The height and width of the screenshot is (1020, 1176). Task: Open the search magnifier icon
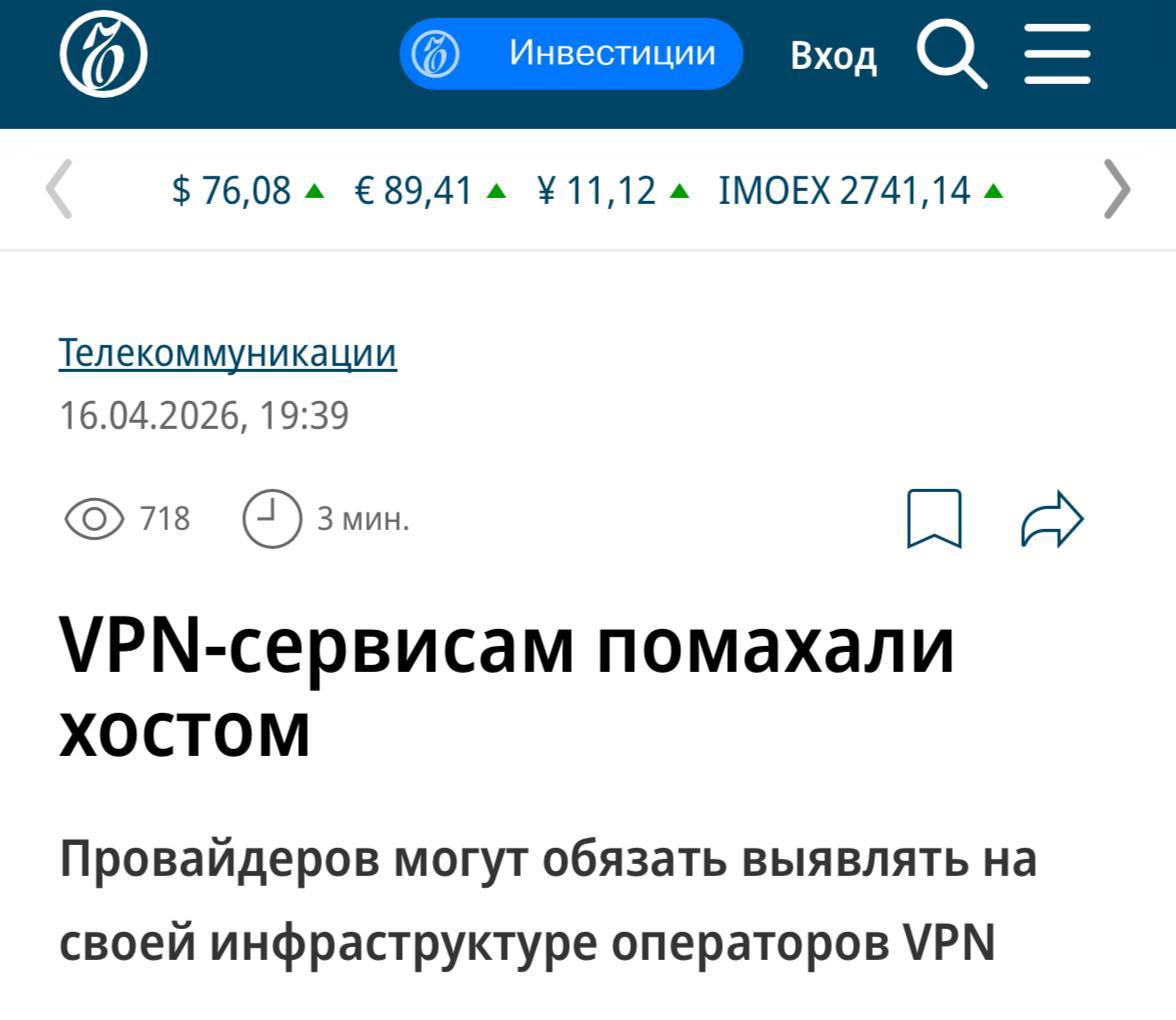point(952,54)
